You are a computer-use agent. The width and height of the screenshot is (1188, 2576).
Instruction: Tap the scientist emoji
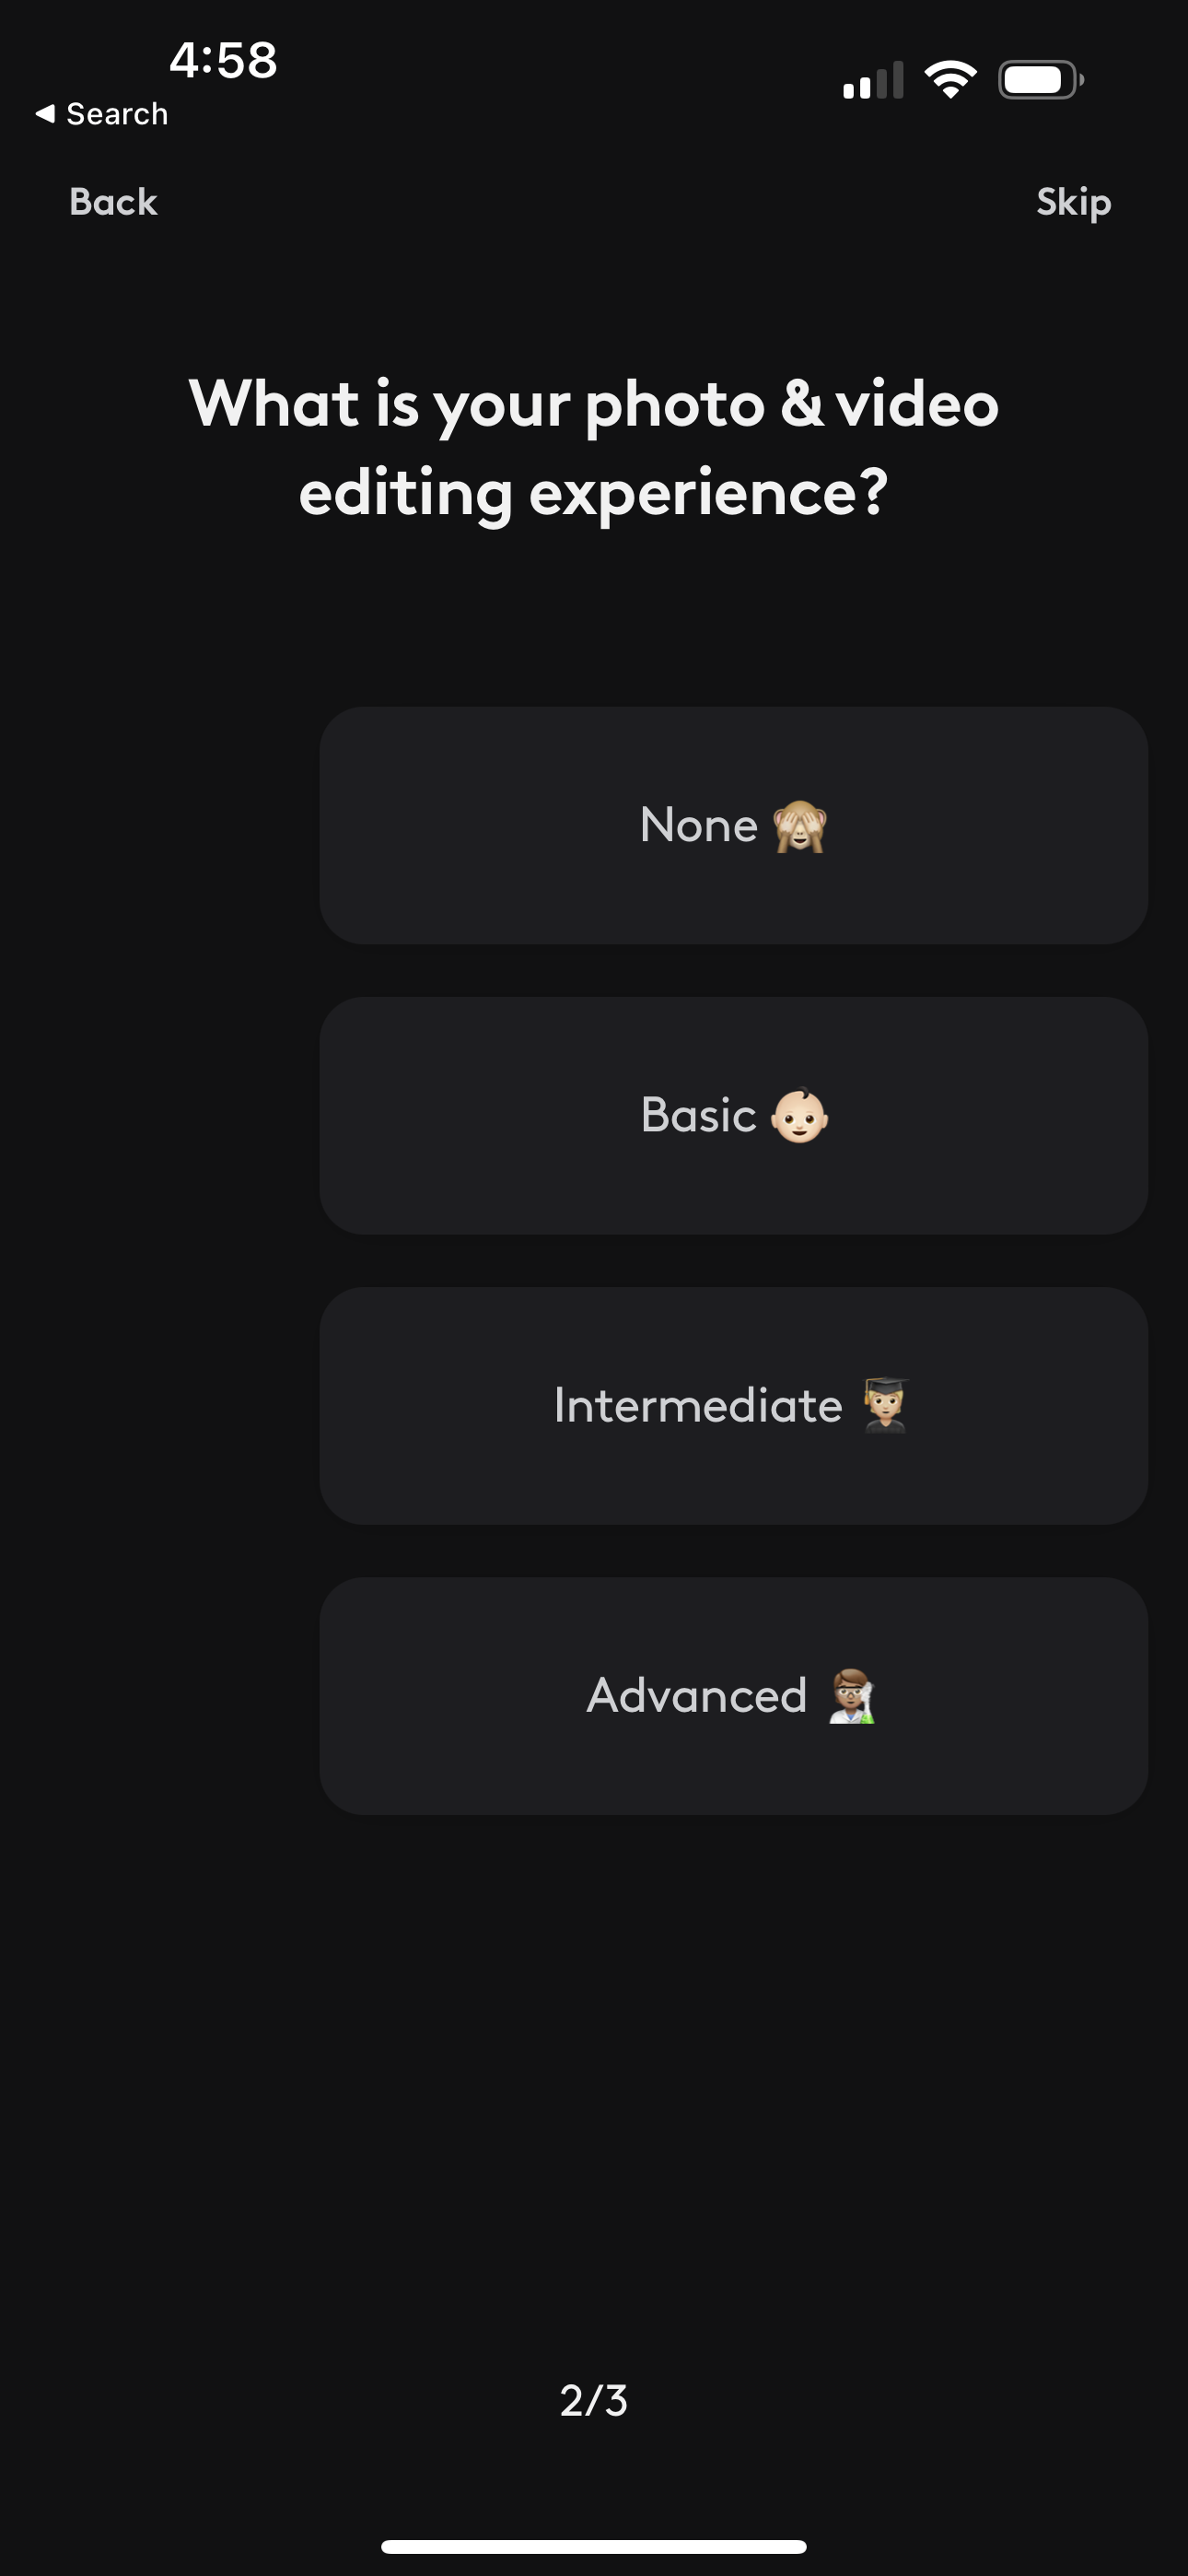pyautogui.click(x=852, y=1696)
